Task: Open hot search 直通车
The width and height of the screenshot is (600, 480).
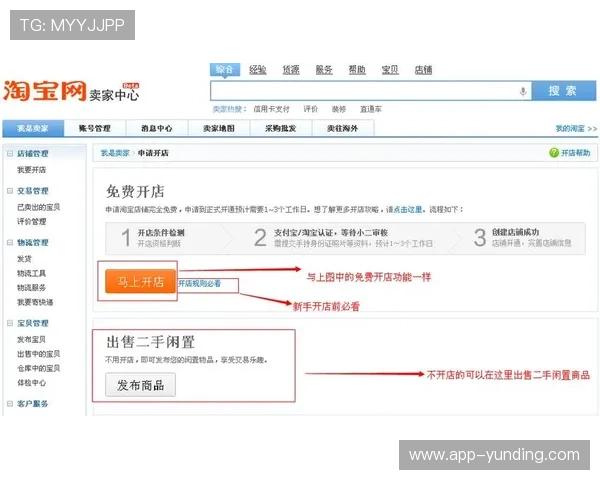Action: point(370,109)
